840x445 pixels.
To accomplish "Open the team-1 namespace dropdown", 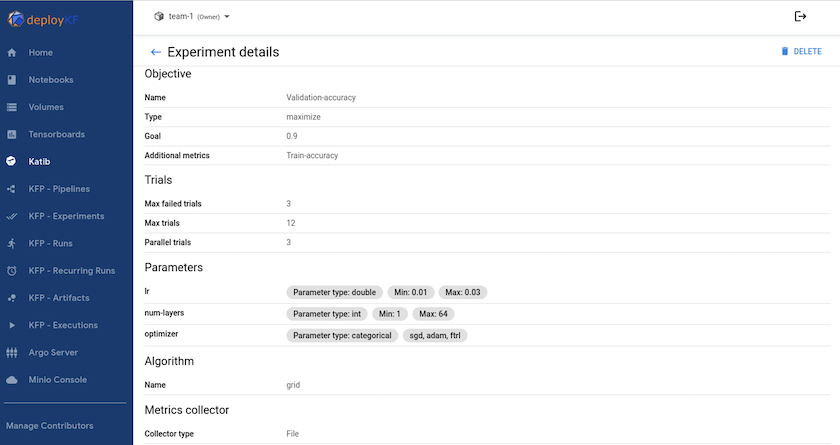I will [193, 16].
